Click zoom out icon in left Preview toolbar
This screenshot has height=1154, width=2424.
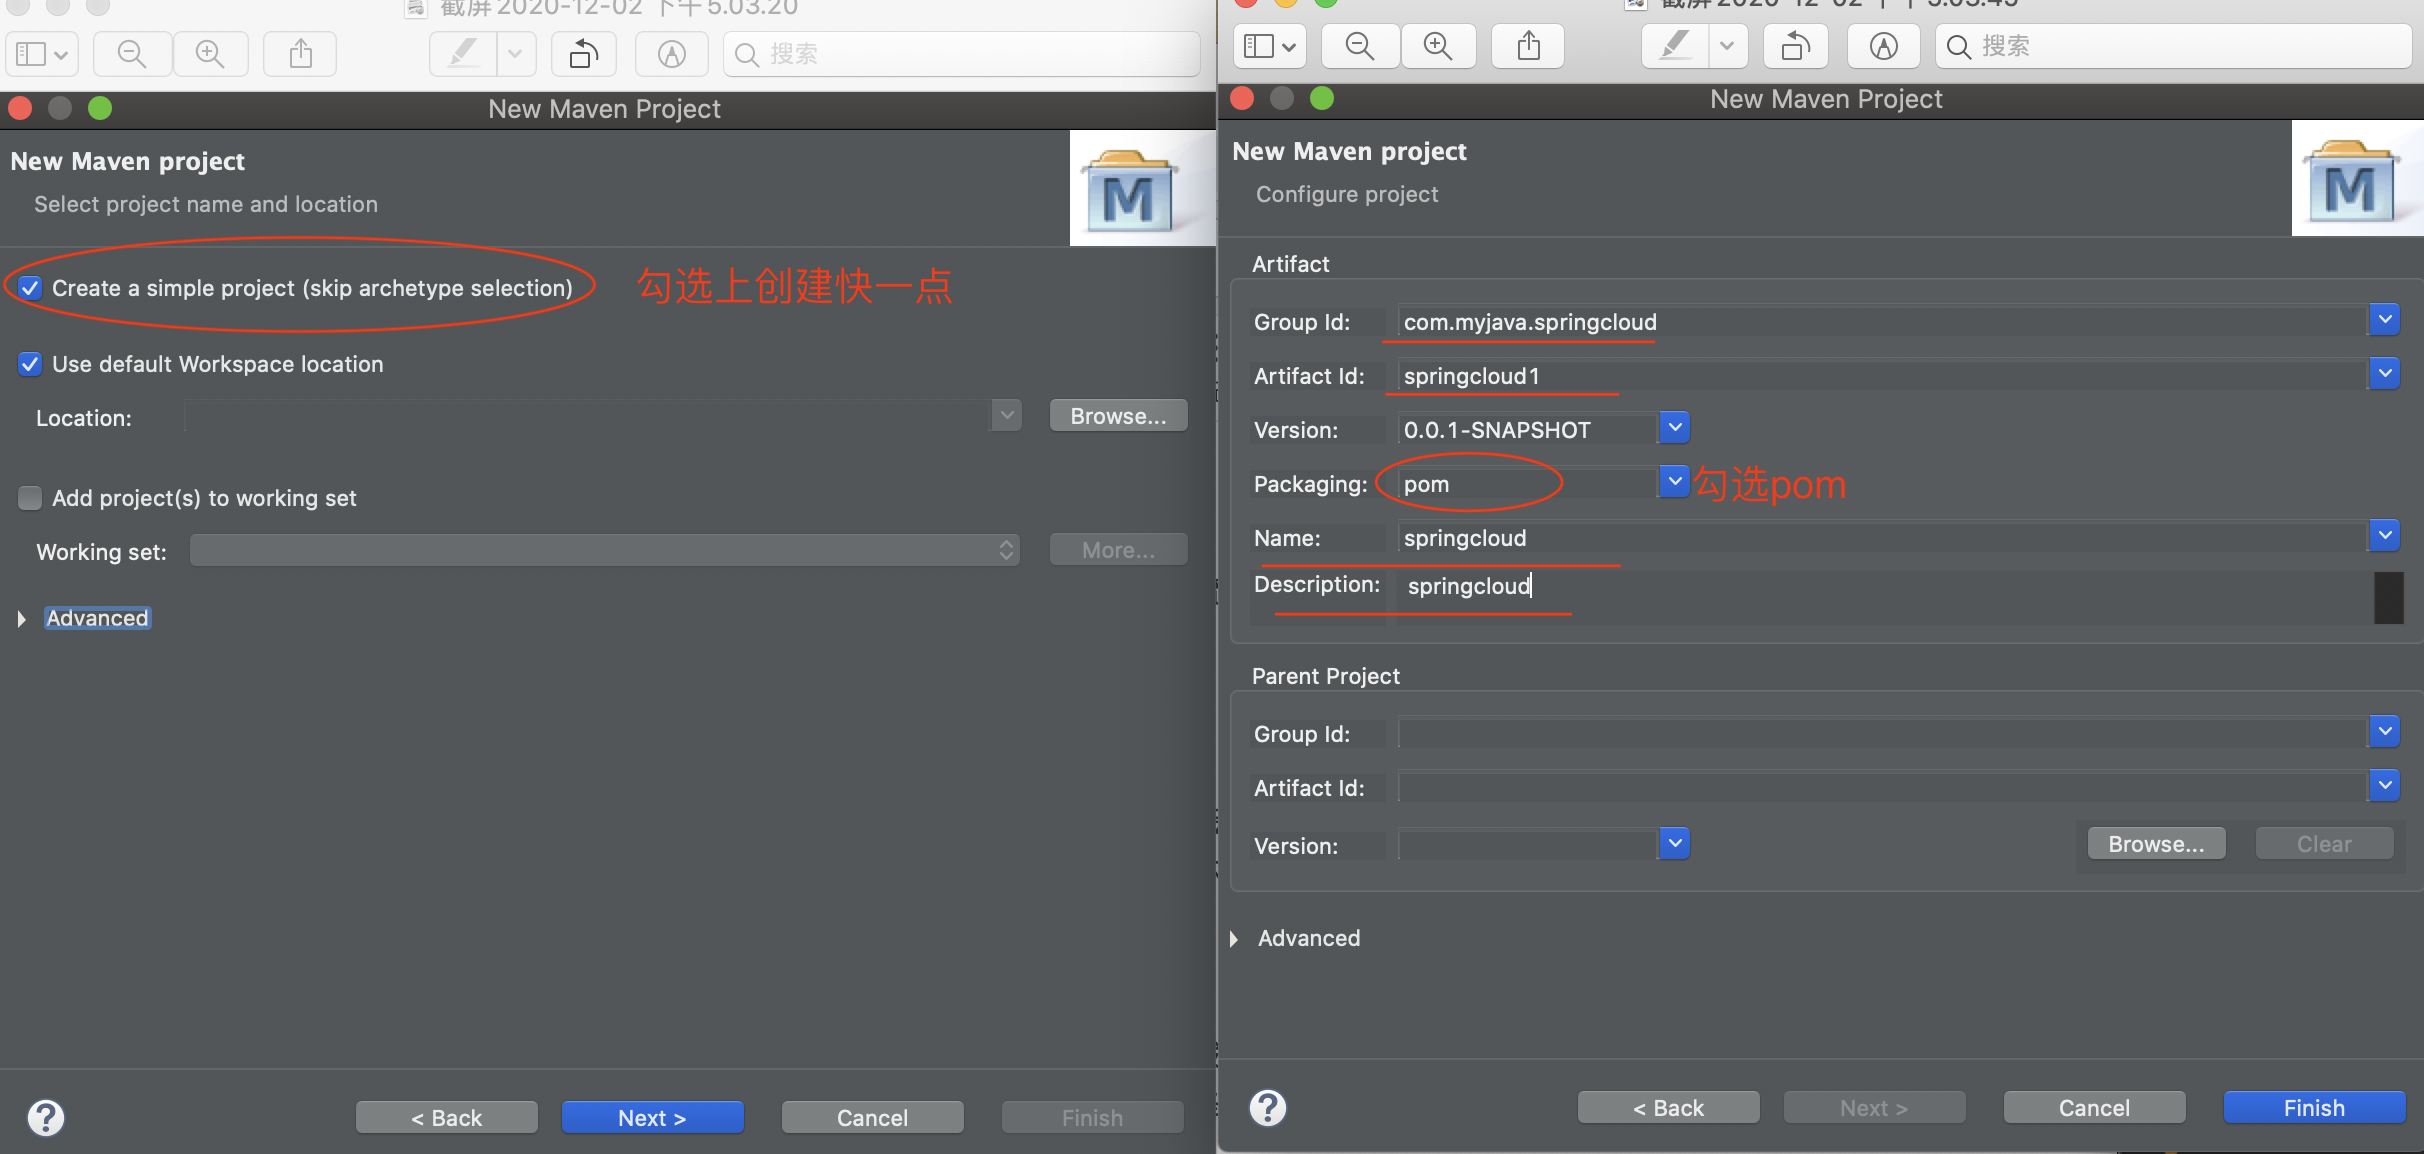(132, 54)
